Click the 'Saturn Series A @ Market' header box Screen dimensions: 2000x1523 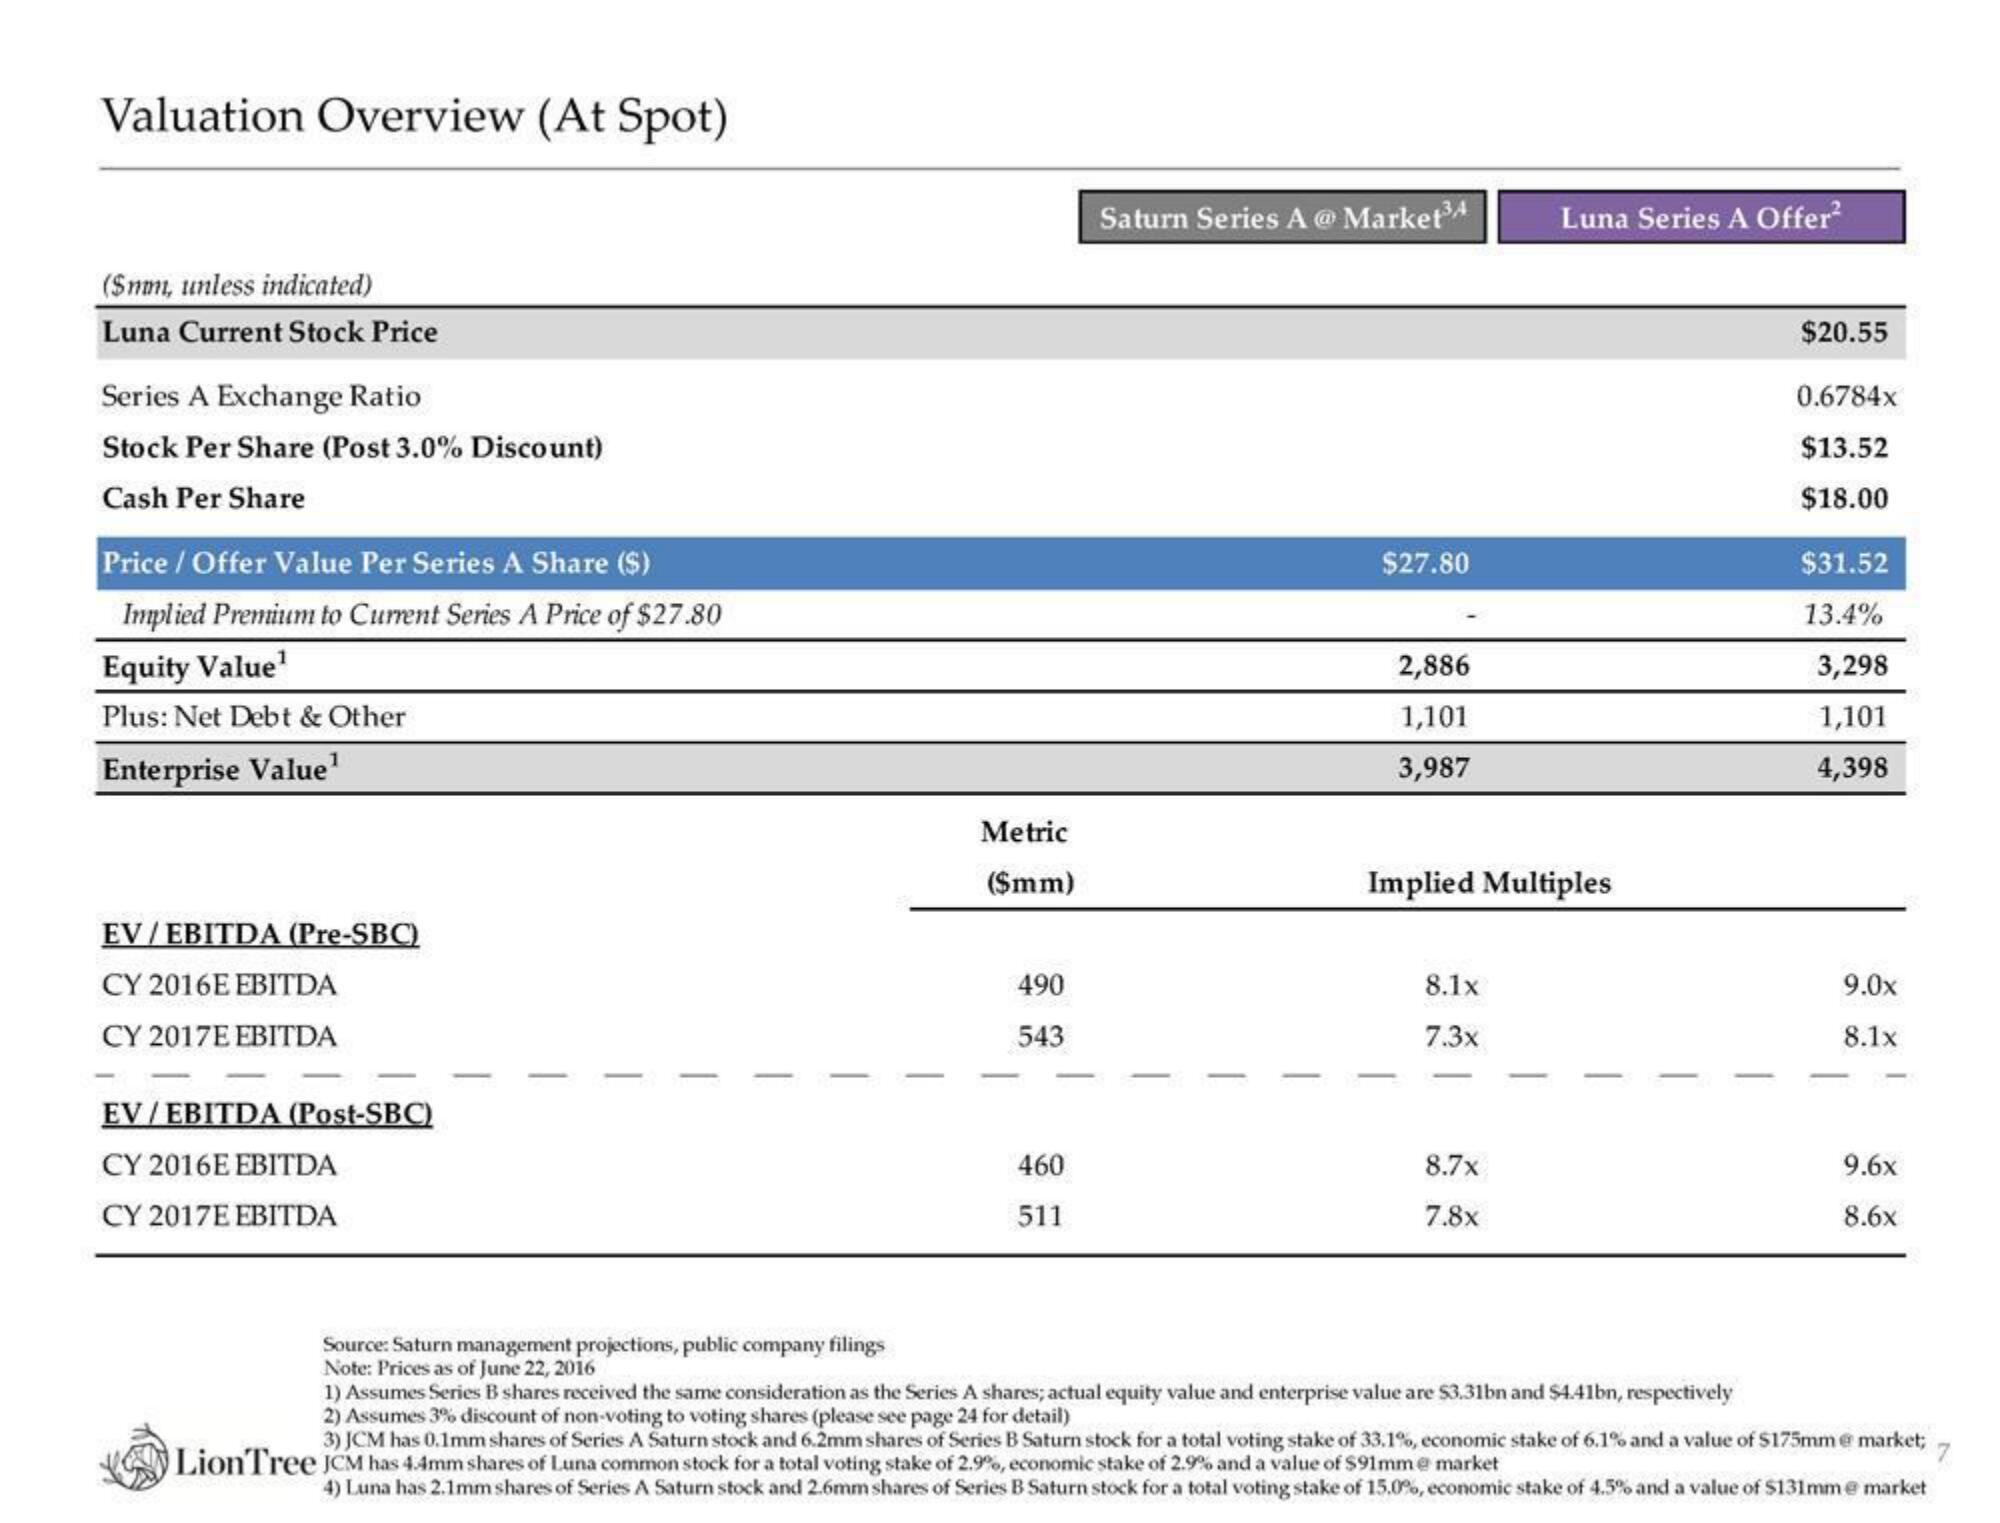1282,217
